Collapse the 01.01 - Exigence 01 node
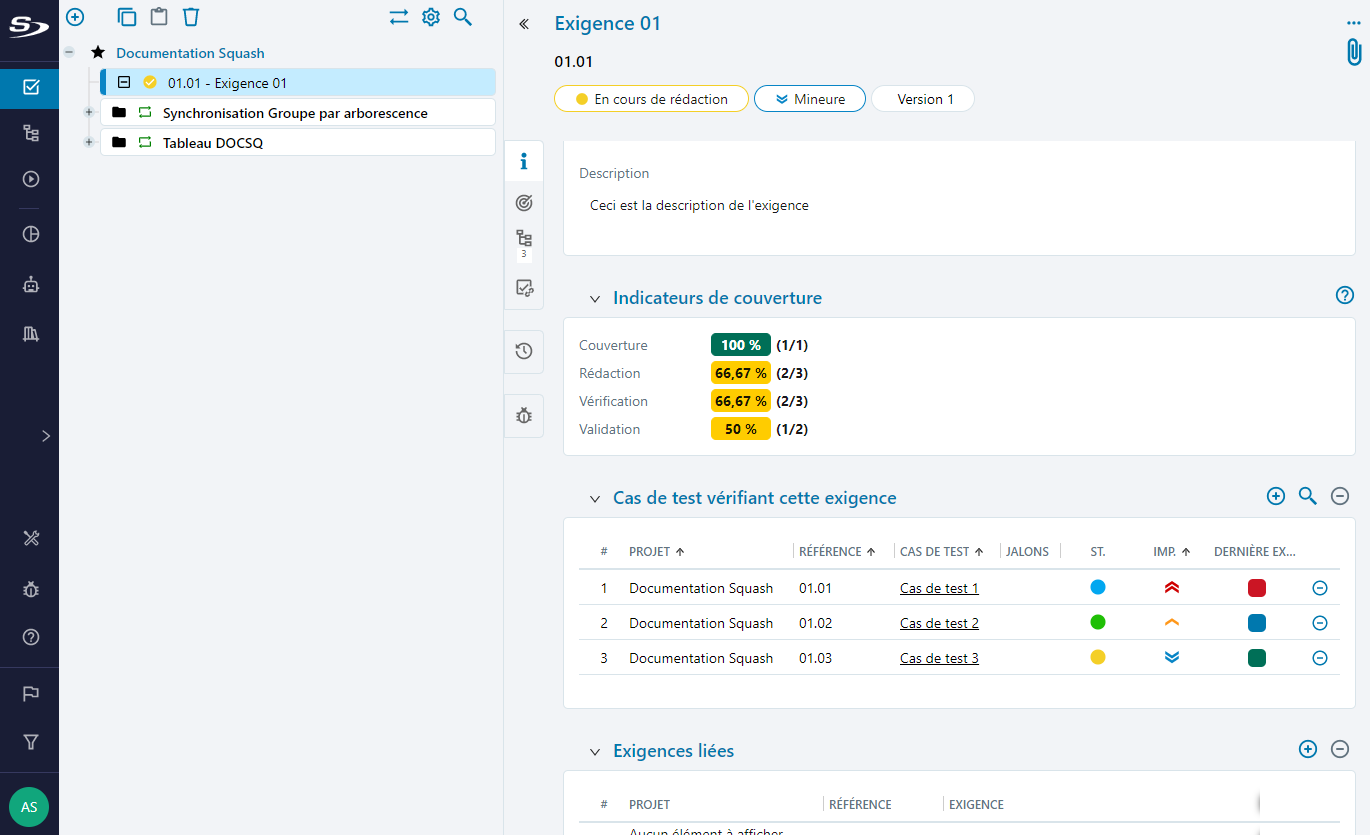 pyautogui.click(x=124, y=83)
